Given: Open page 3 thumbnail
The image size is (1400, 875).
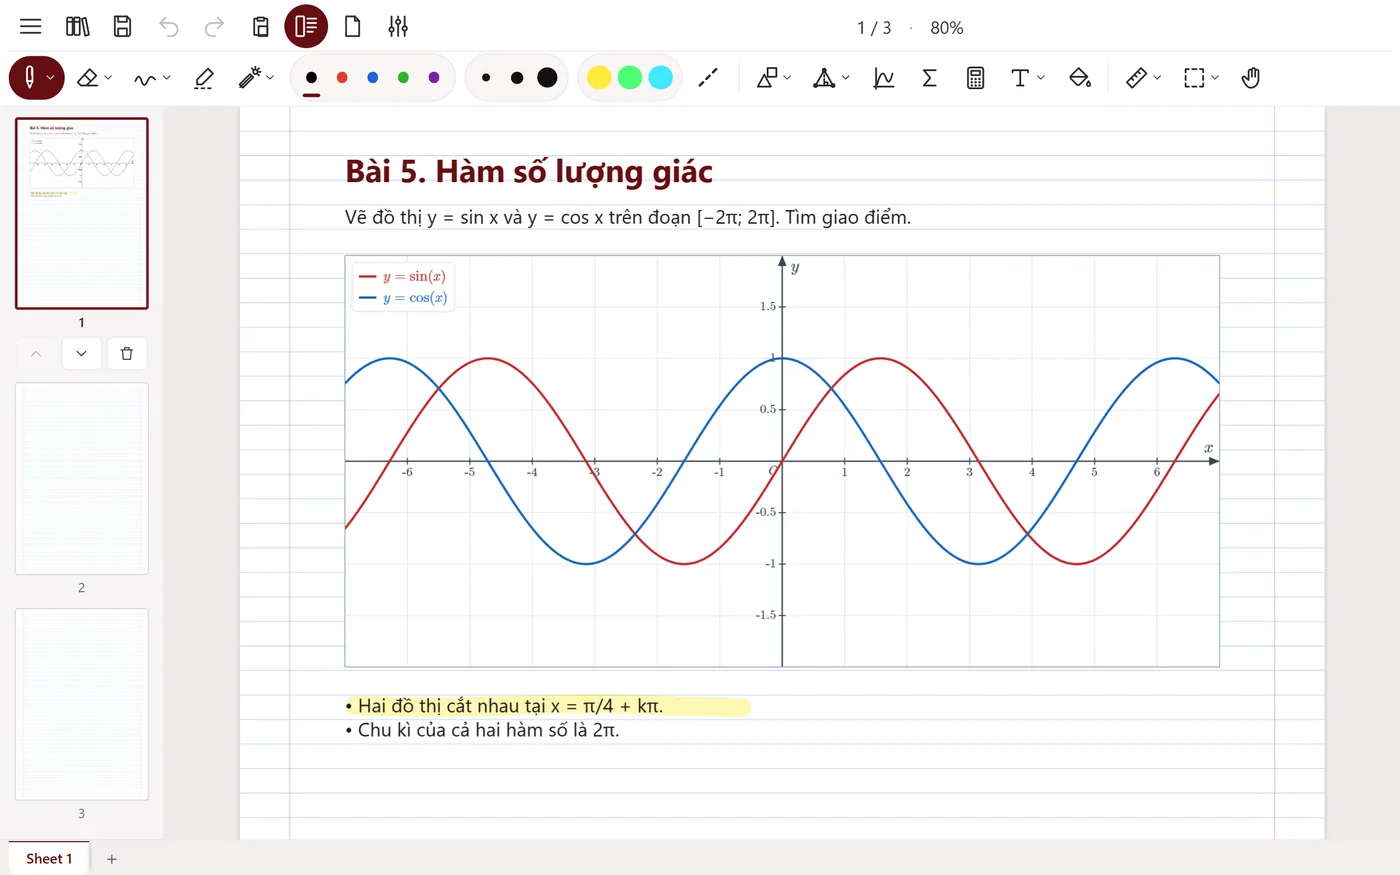Looking at the screenshot, I should pyautogui.click(x=82, y=704).
